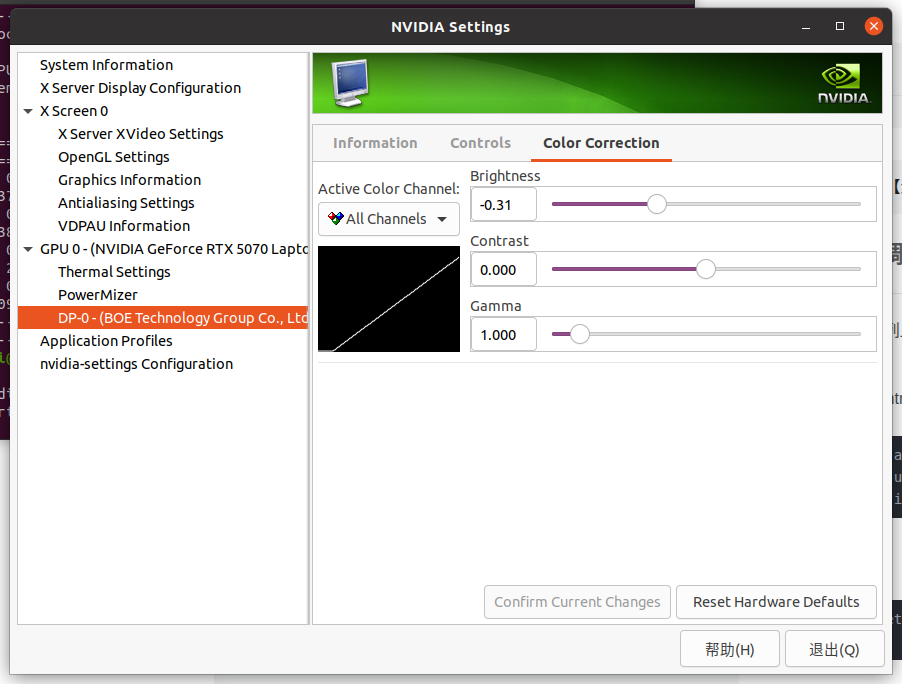The width and height of the screenshot is (902, 684).
Task: Open X Server Display Configuration
Action: (140, 88)
